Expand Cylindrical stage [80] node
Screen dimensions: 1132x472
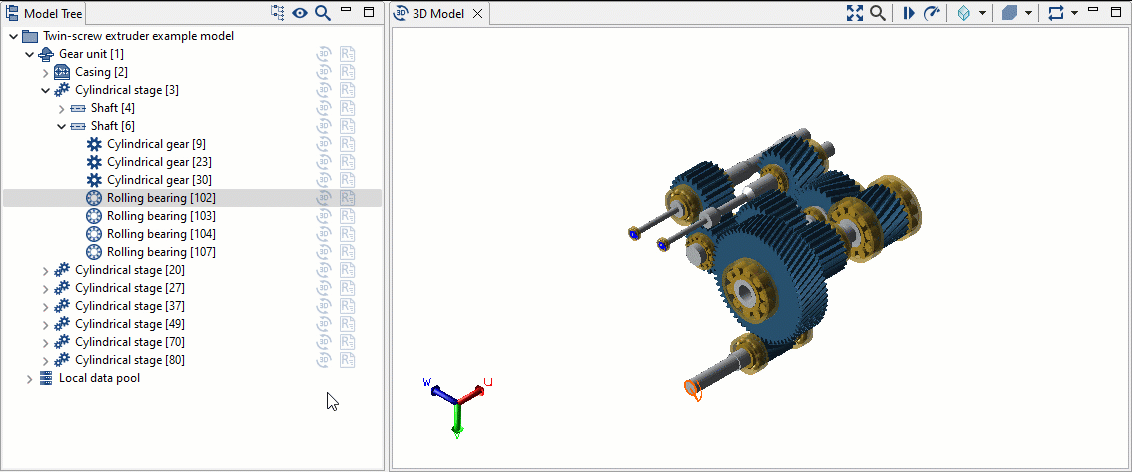pyautogui.click(x=45, y=361)
